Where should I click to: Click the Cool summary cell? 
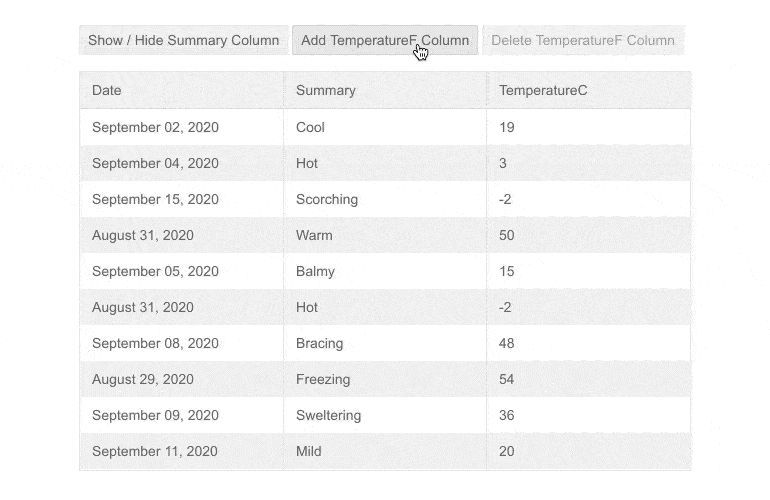(x=311, y=128)
